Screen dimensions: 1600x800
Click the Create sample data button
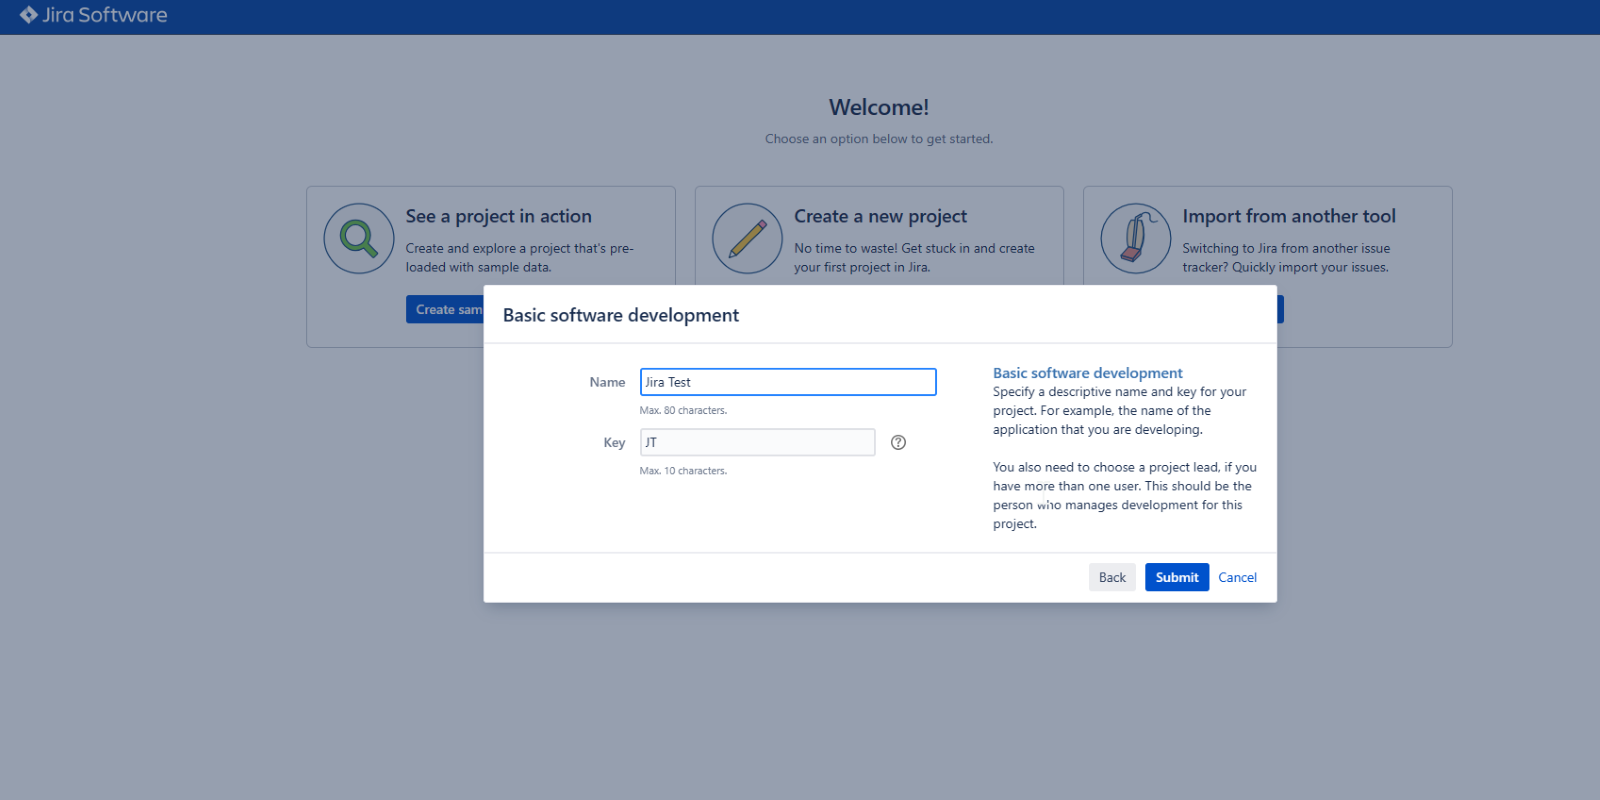click(x=446, y=309)
